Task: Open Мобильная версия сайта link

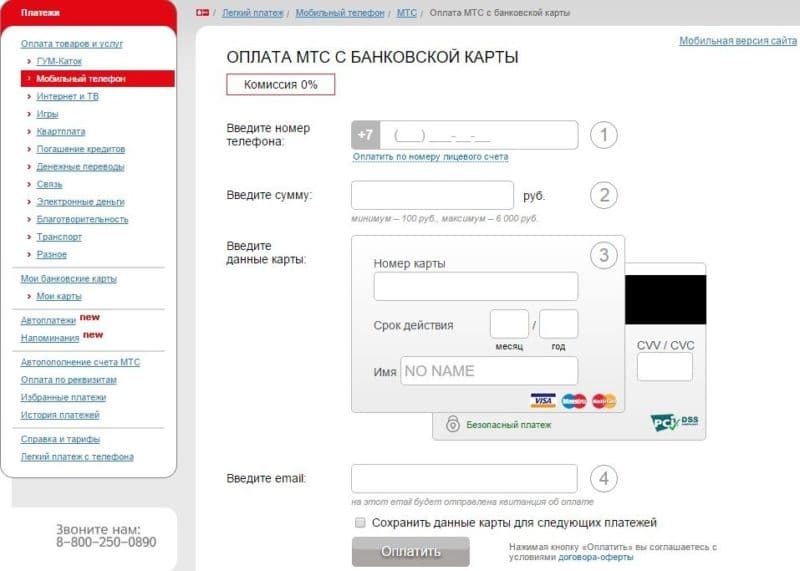Action: click(x=738, y=41)
